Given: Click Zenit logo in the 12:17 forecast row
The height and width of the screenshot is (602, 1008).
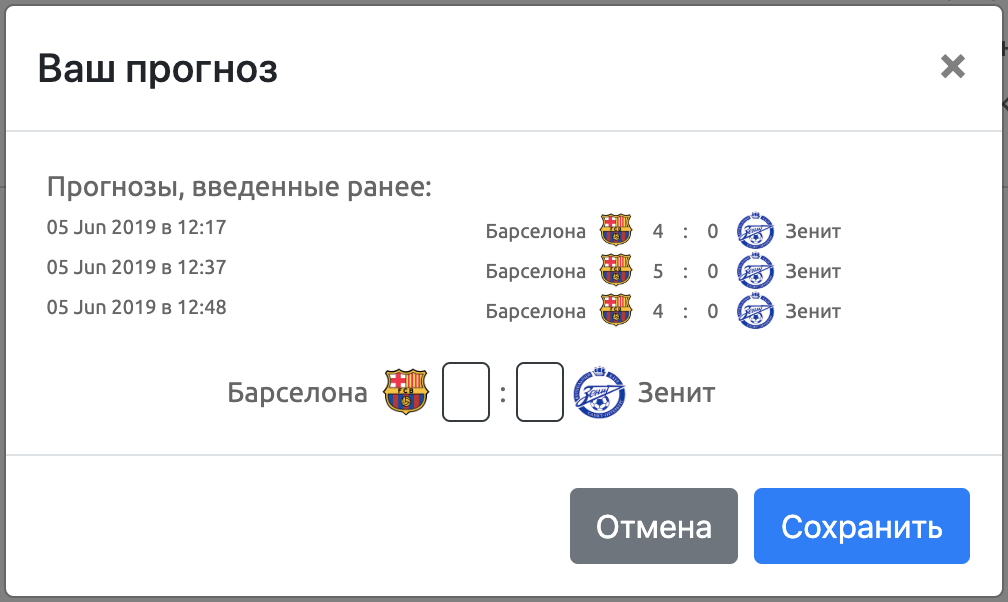Looking at the screenshot, I should coord(755,231).
